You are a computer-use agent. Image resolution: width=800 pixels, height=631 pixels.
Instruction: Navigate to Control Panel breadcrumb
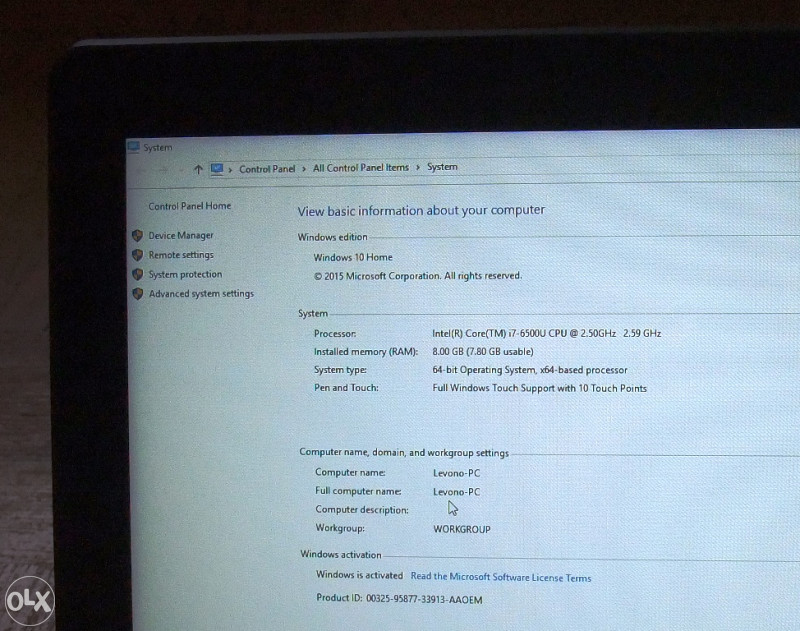click(267, 169)
